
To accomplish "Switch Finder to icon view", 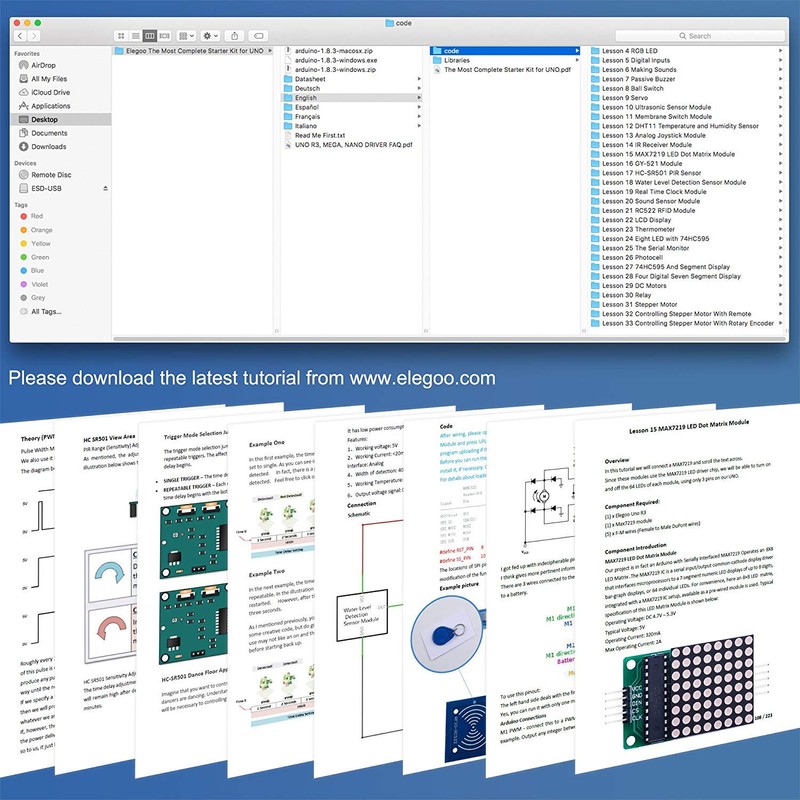I will pyautogui.click(x=120, y=35).
